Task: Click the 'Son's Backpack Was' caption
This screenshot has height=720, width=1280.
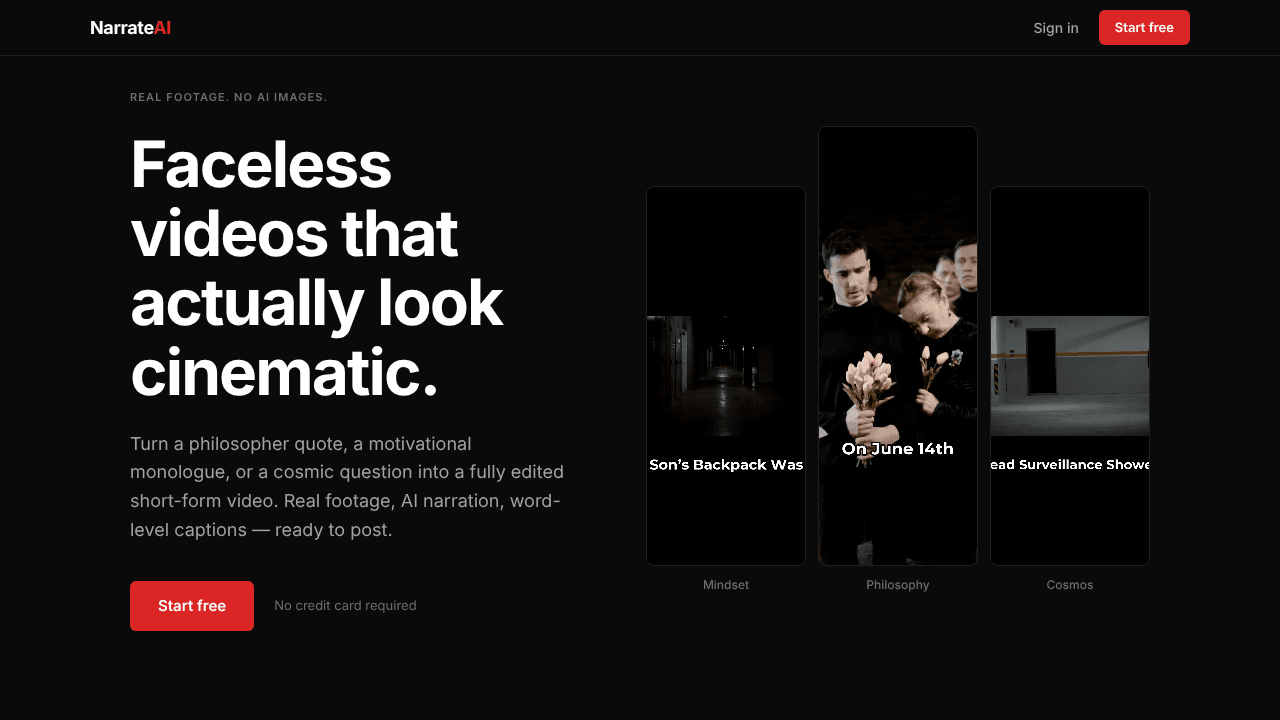Action: (726, 465)
